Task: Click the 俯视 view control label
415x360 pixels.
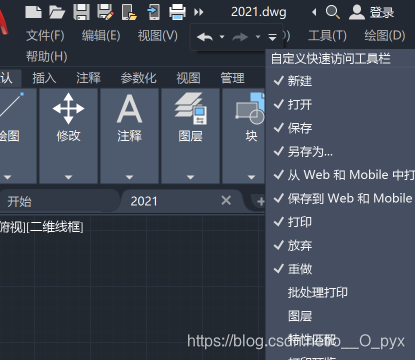Action: point(12,227)
